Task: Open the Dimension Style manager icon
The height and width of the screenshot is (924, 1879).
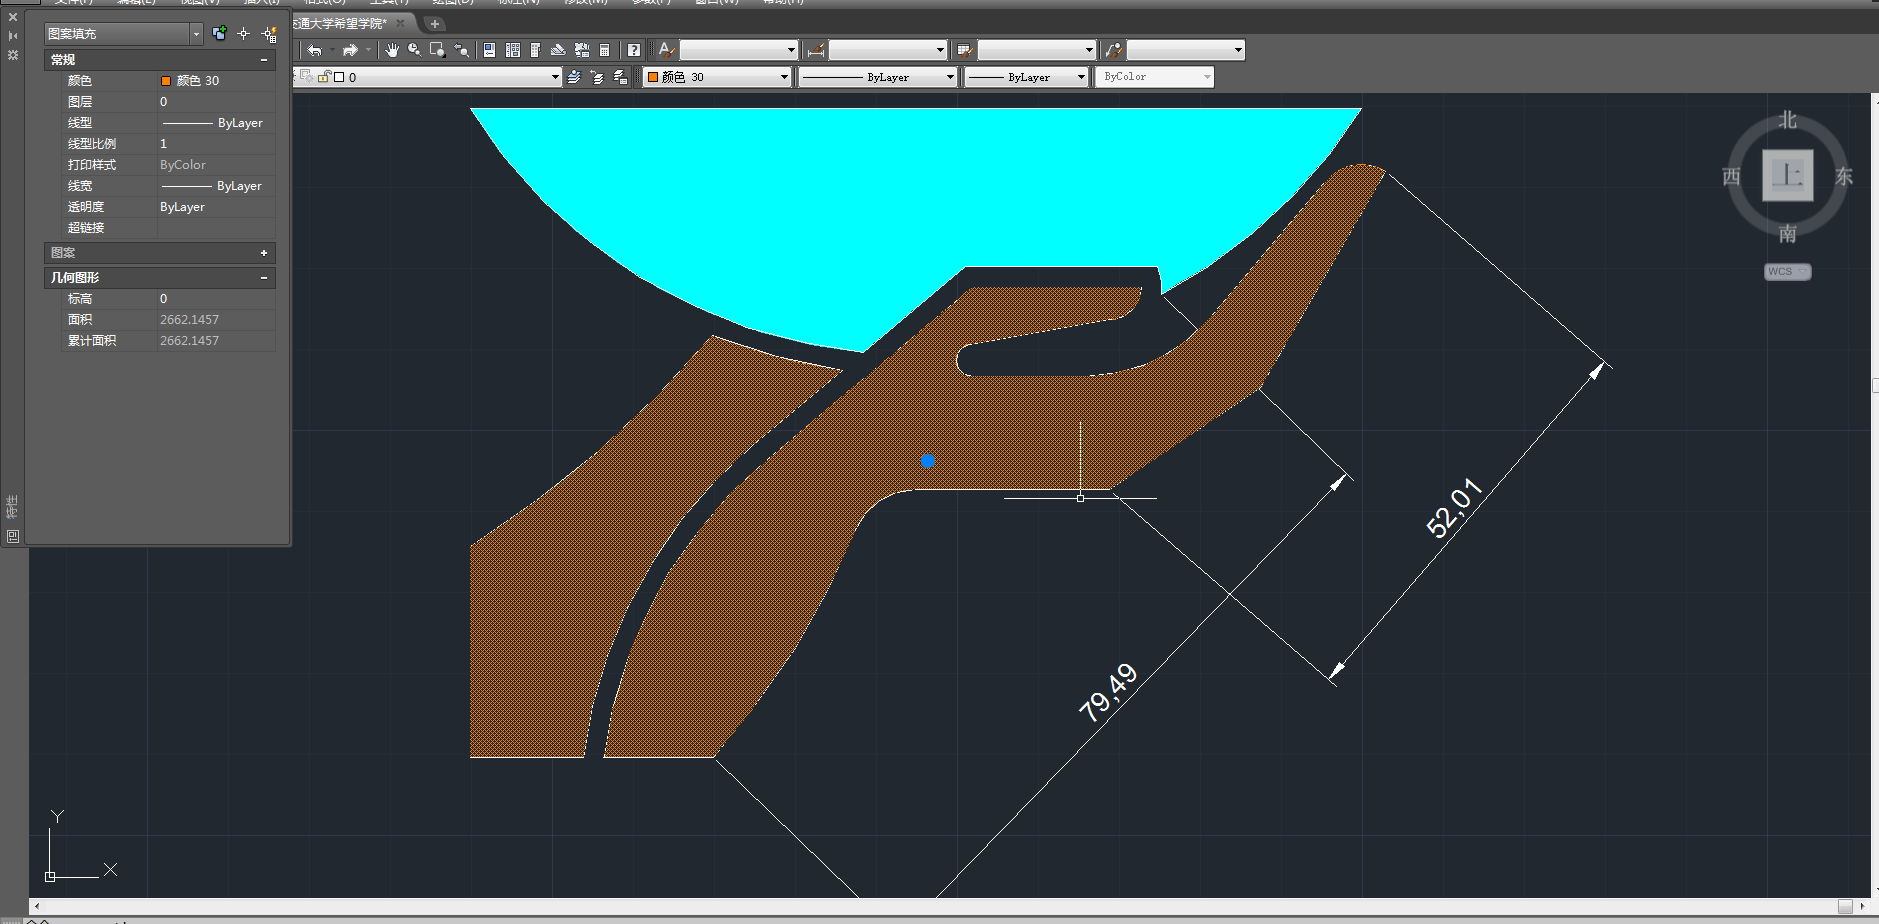Action: pyautogui.click(x=816, y=50)
